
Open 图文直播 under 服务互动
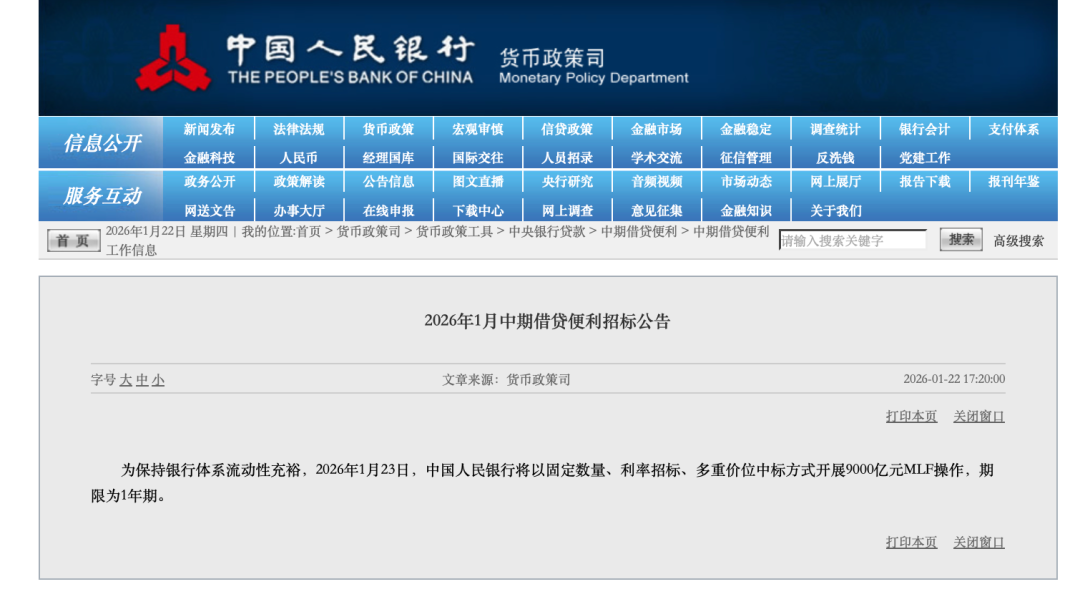478,182
